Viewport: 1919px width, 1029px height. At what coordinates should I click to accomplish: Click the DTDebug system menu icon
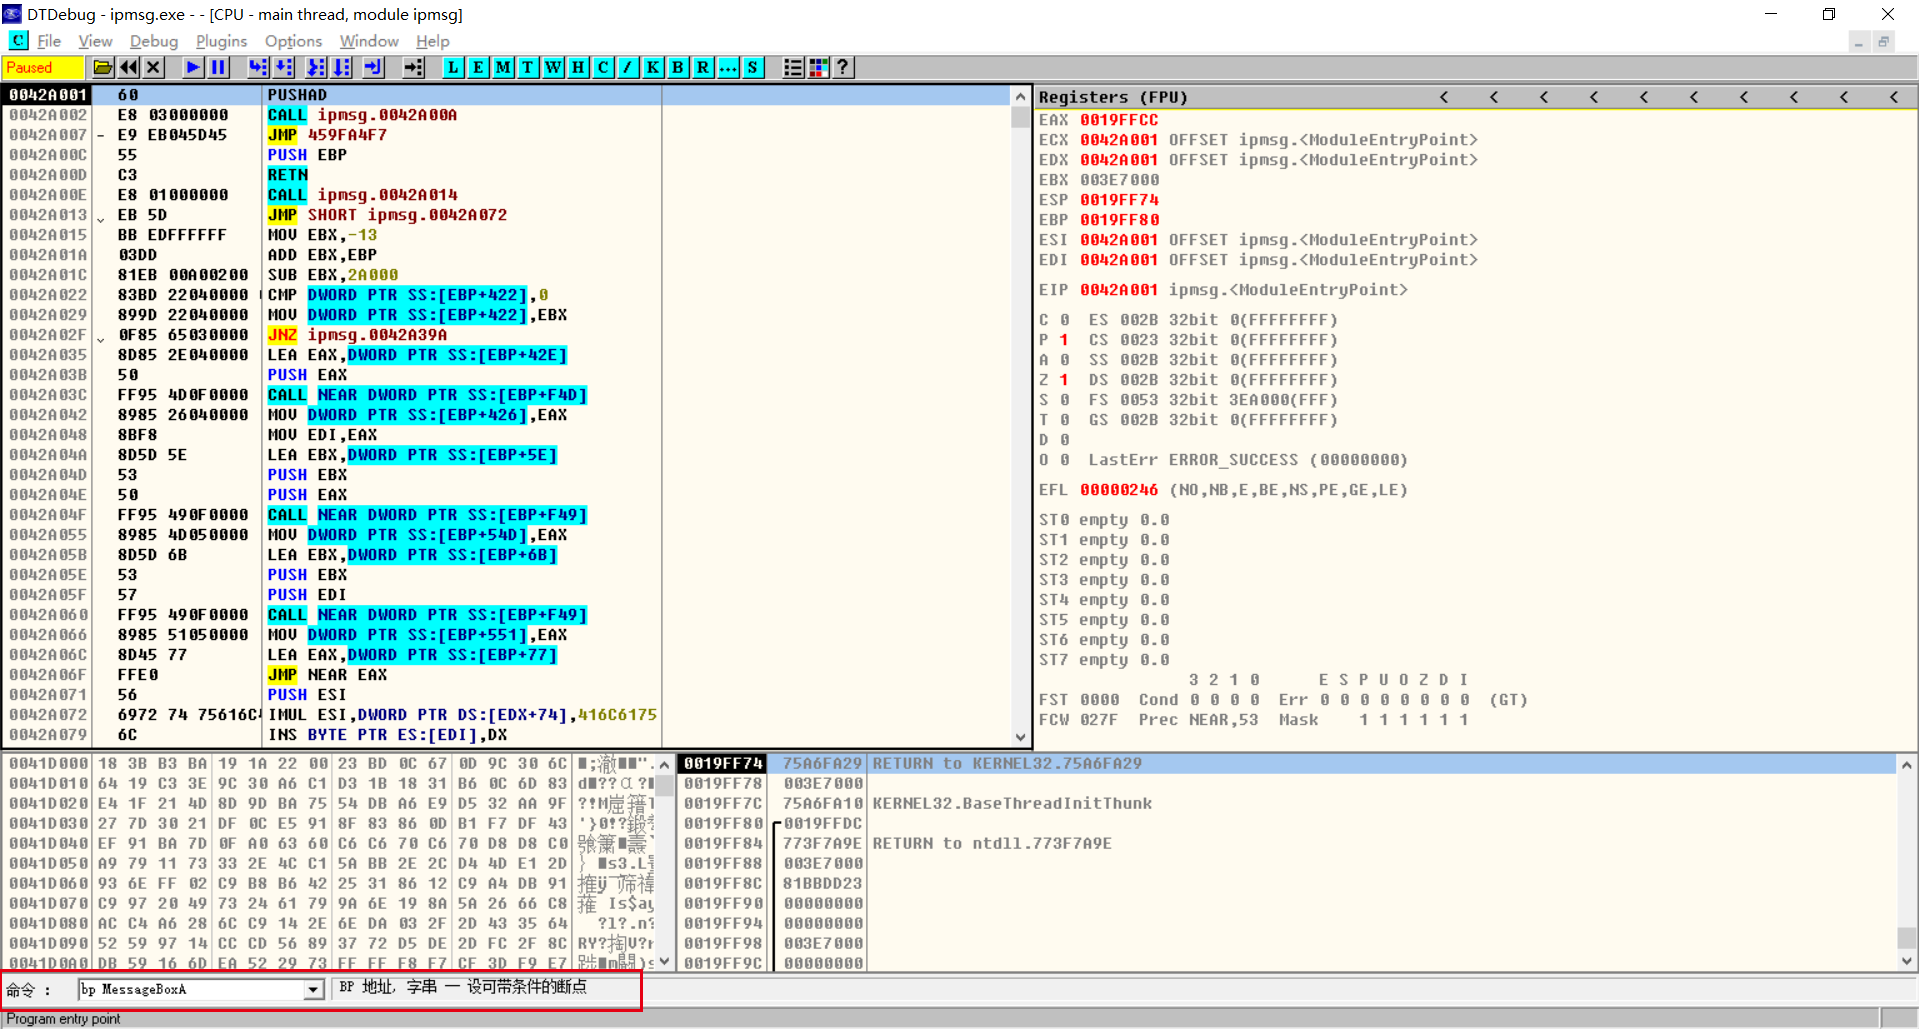coord(12,14)
